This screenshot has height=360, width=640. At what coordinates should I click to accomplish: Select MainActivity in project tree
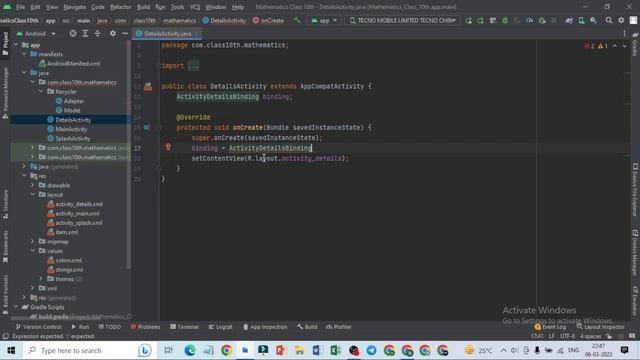point(67,129)
